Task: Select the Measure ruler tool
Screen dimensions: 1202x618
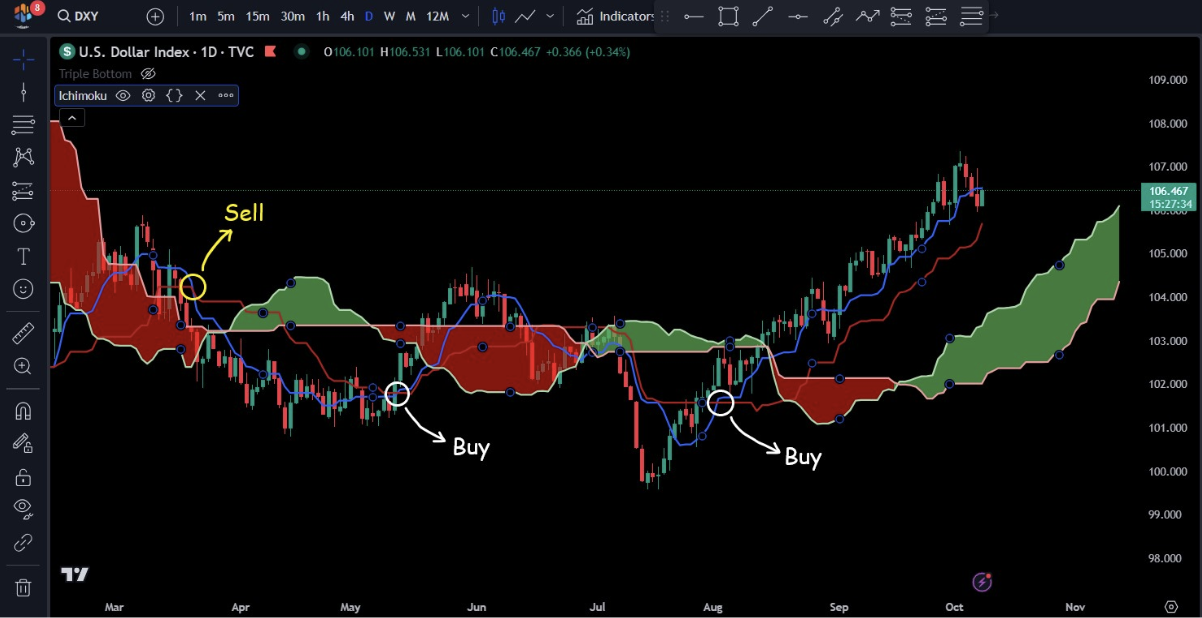Action: point(23,334)
